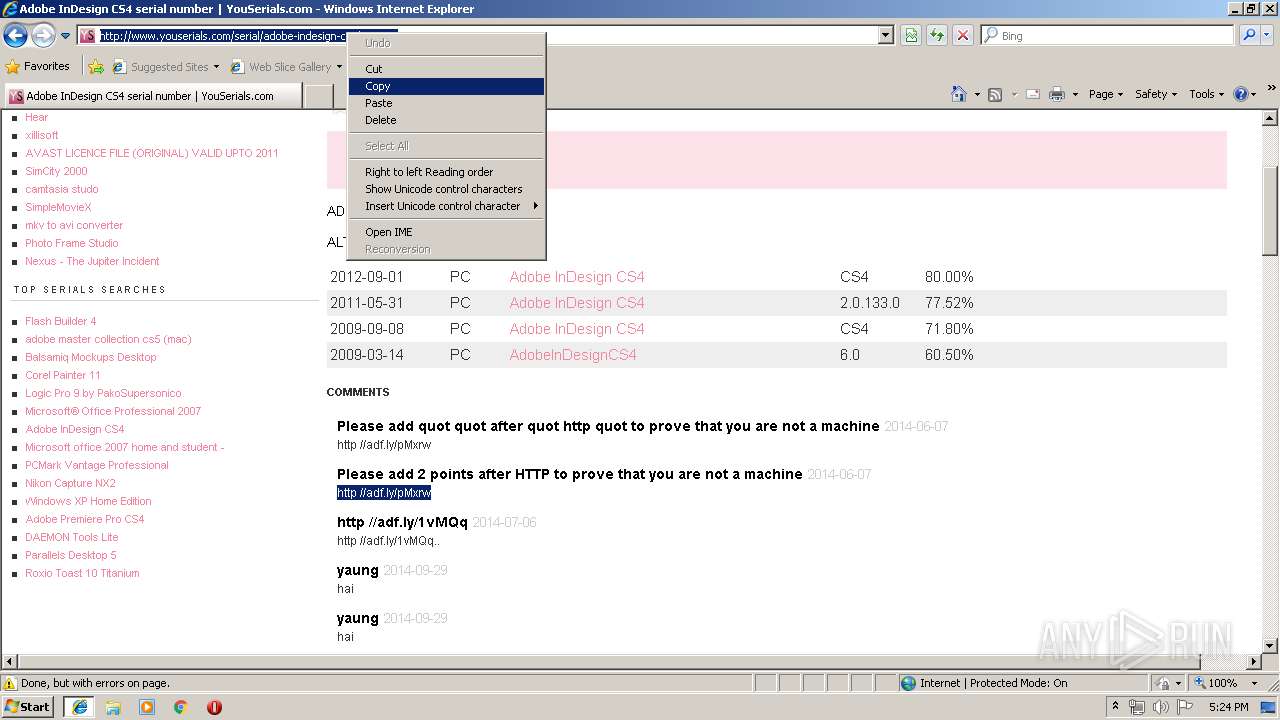
Task: Open the Safety menu
Action: coord(1156,94)
